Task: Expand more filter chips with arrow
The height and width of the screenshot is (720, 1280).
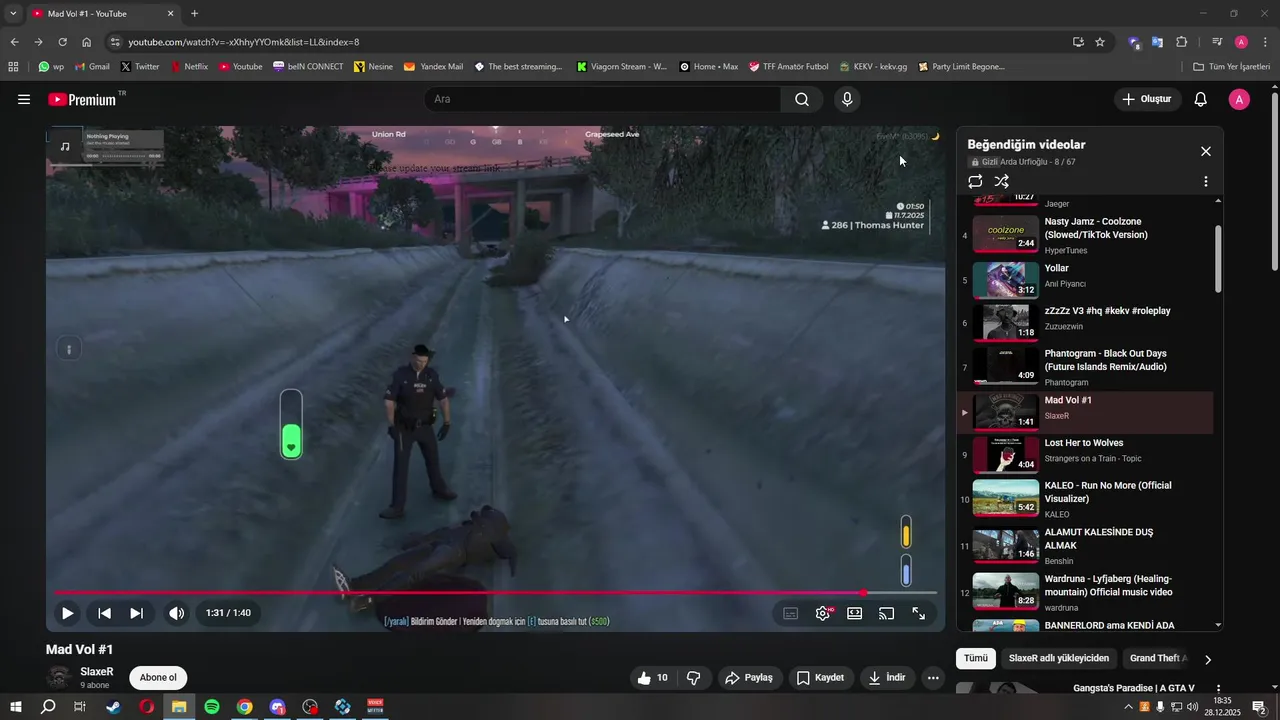Action: (x=1208, y=659)
